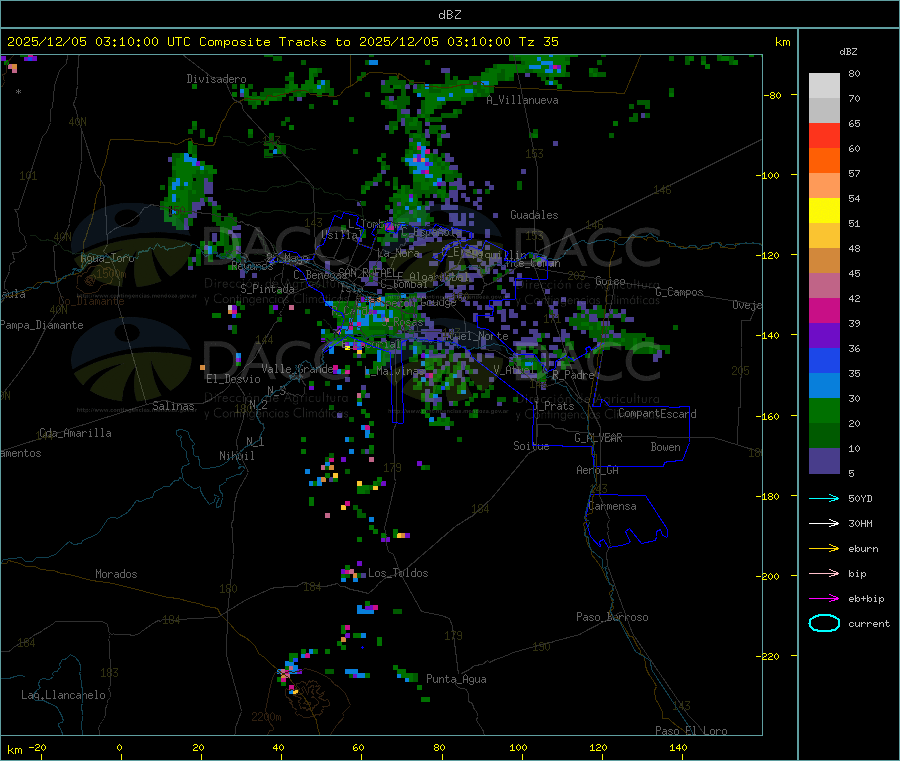
Task: Click the yellow eburn arrow icon
Action: pos(824,549)
